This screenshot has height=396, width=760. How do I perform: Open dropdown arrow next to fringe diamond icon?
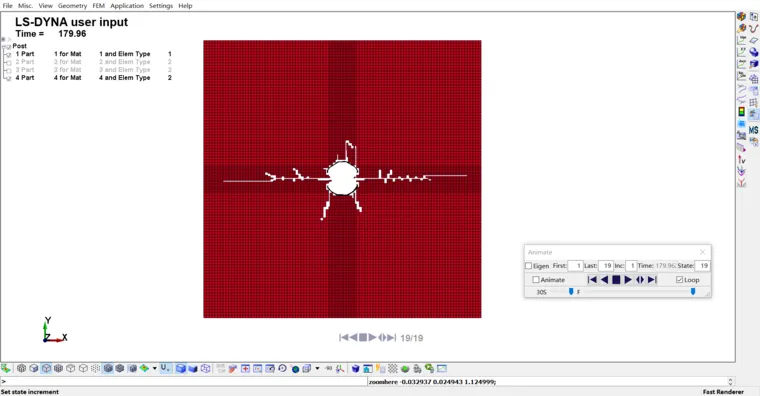tap(155, 368)
